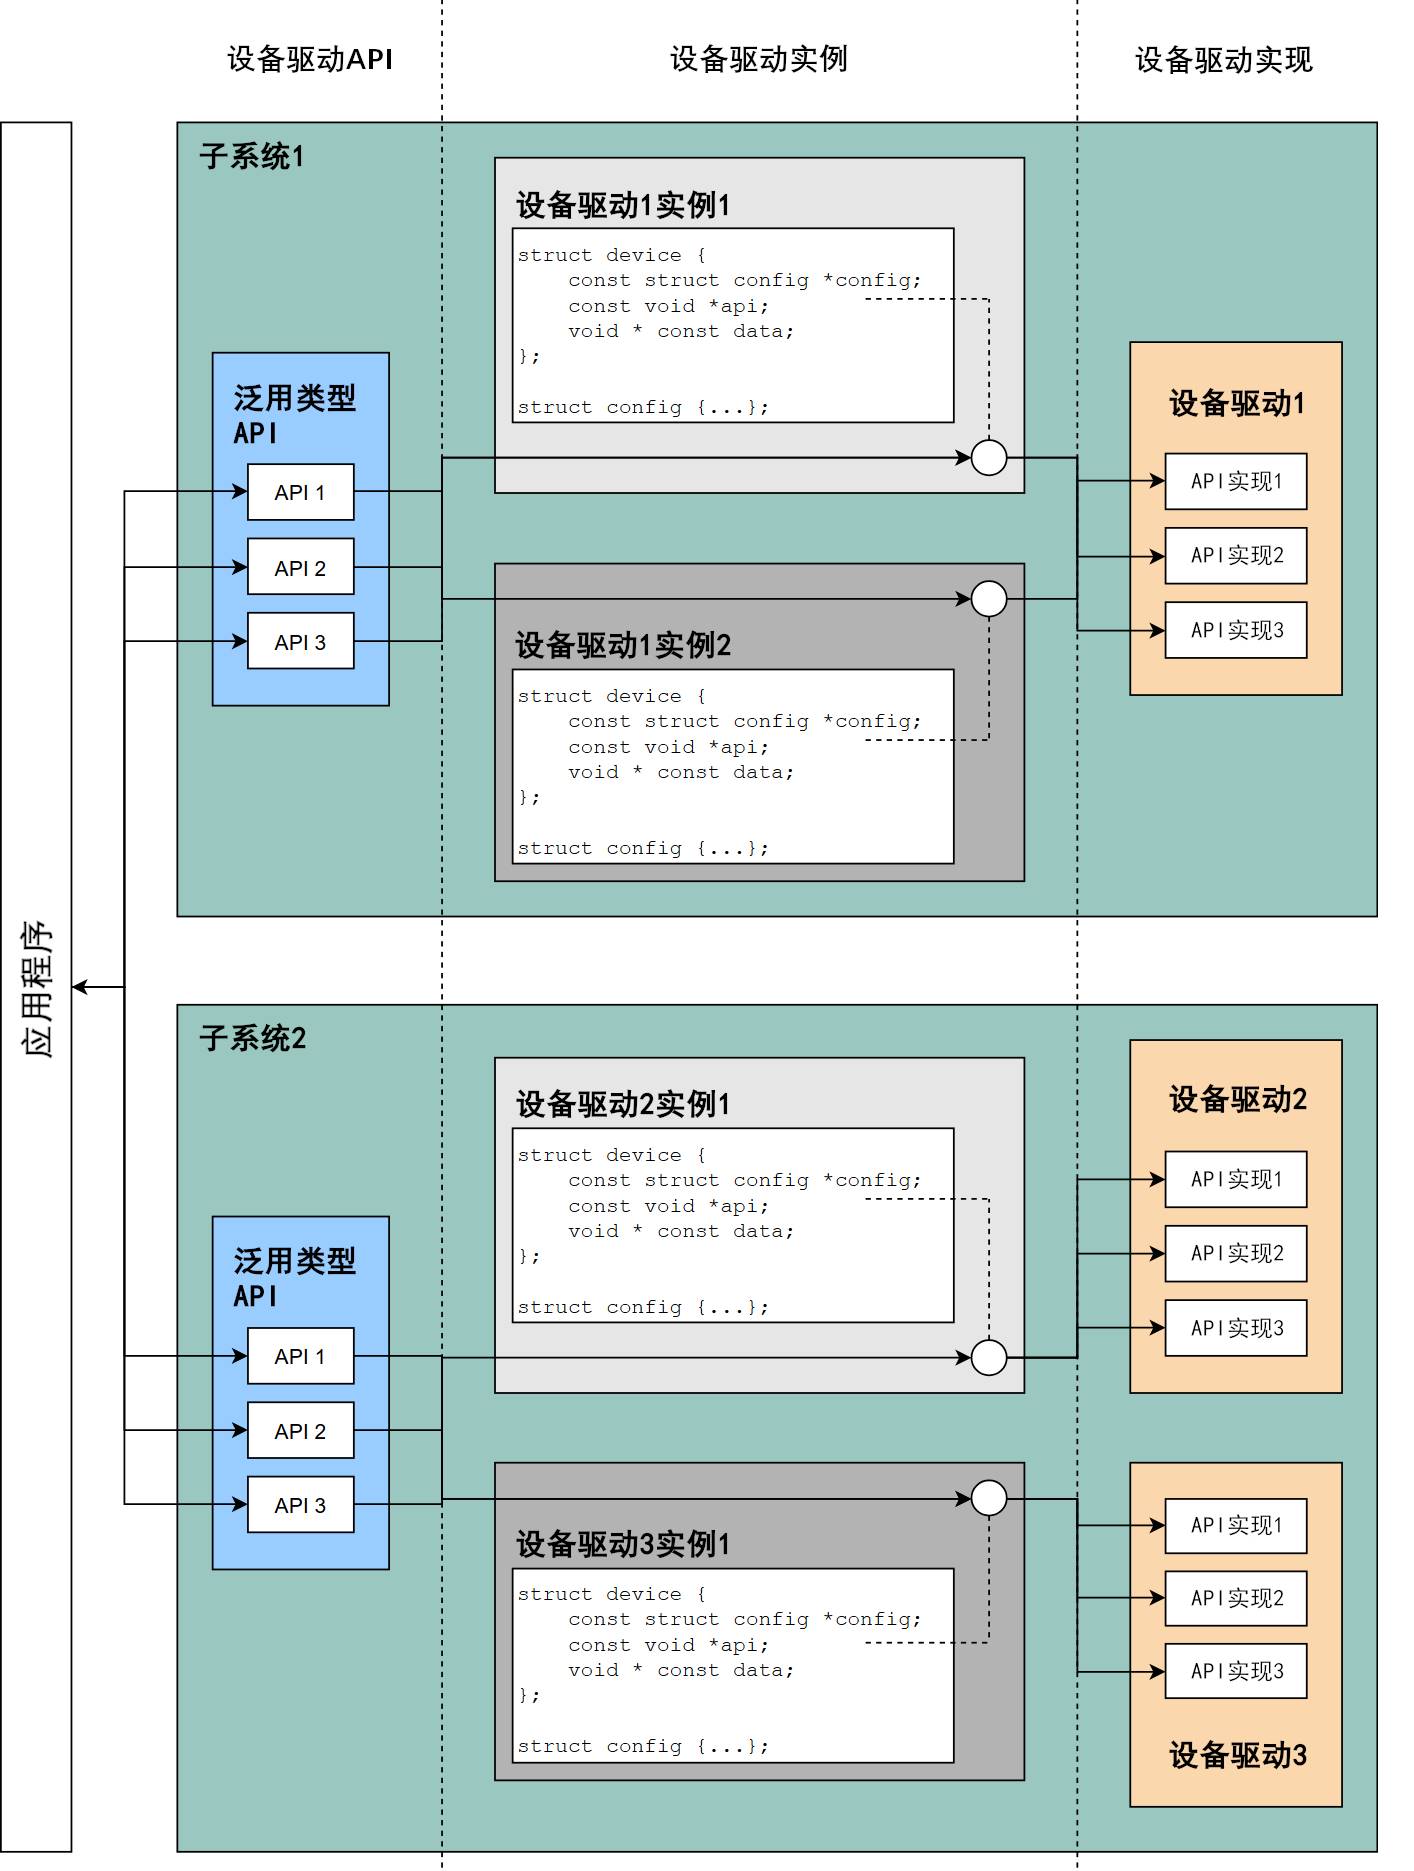Click the API 1 box in 子系统1
Viewport: 1414px width, 1871px height.
(300, 492)
